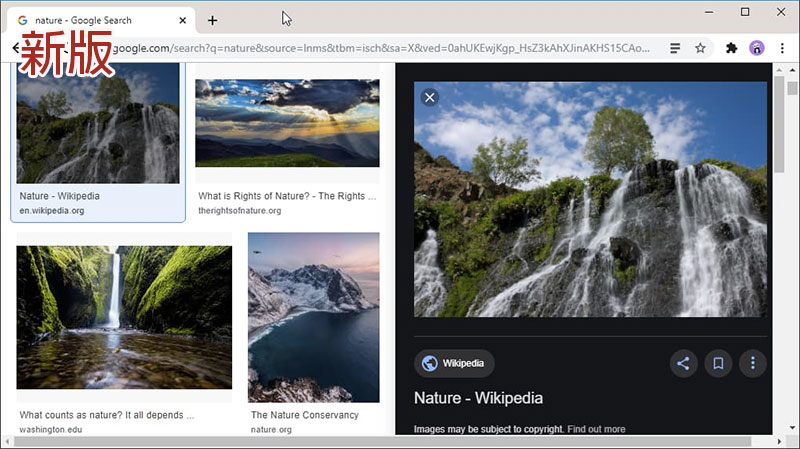Open a new tab with plus button
Screen dimensions: 800x449
click(213, 20)
